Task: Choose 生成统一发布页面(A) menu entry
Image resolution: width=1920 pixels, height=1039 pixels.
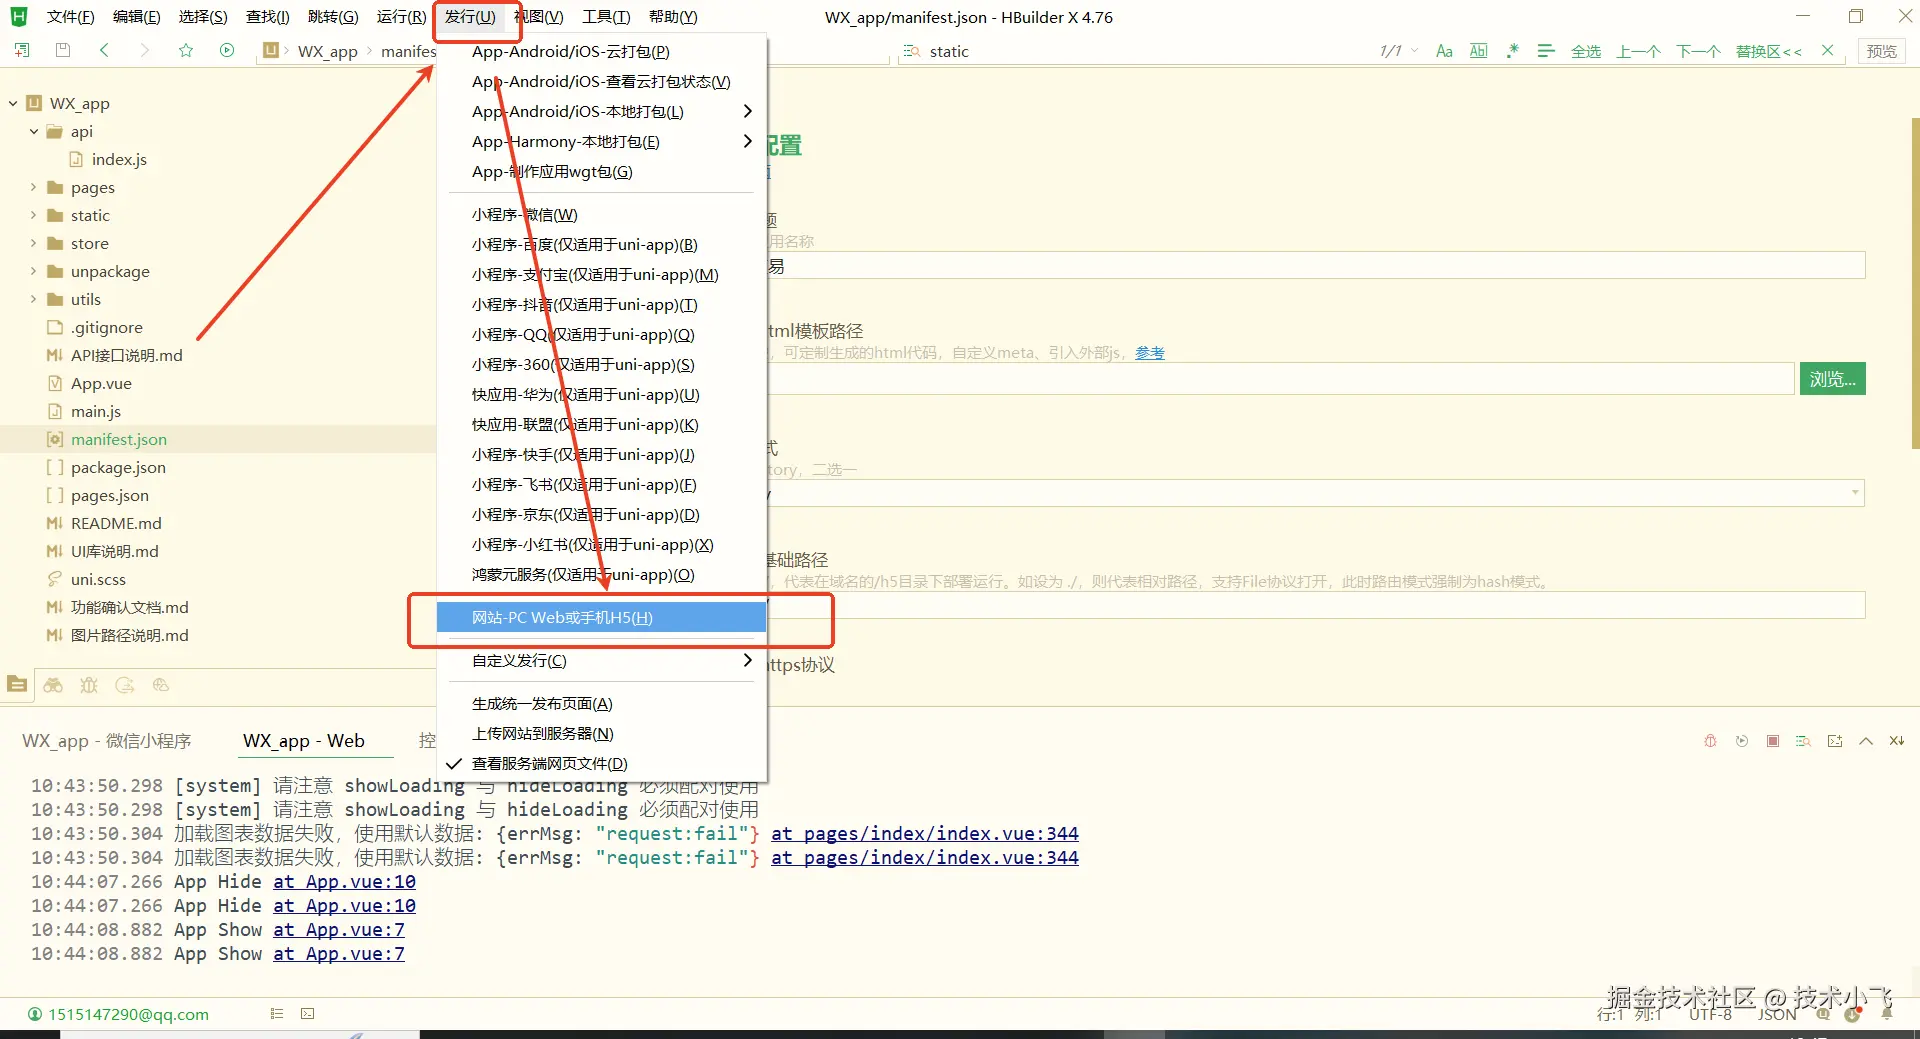Action: [602, 704]
